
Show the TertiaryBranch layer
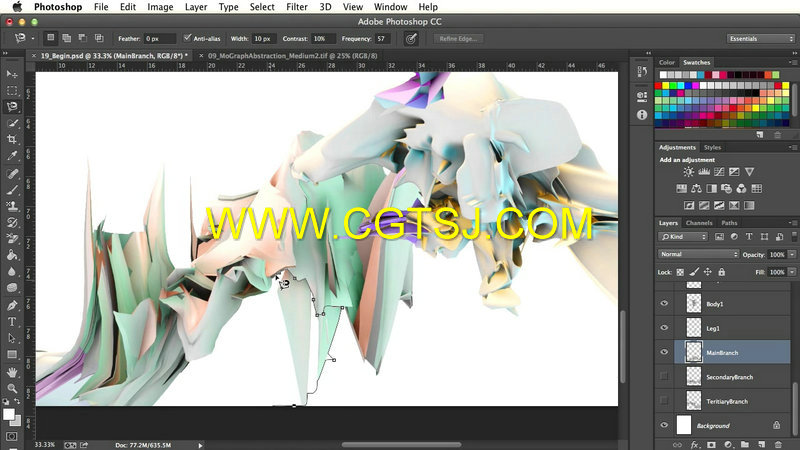664,401
